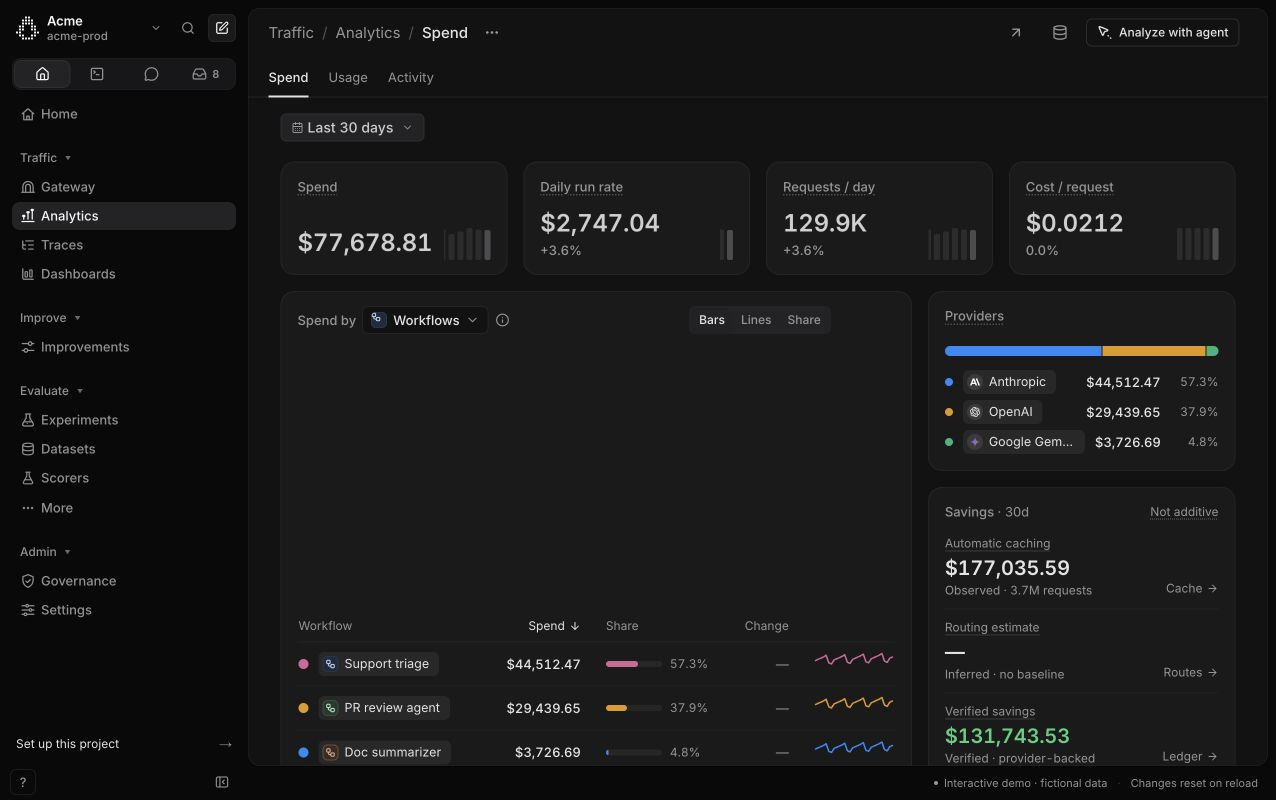1276x800 pixels.
Task: Open the inbox icon showing 8
Action: (x=206, y=74)
